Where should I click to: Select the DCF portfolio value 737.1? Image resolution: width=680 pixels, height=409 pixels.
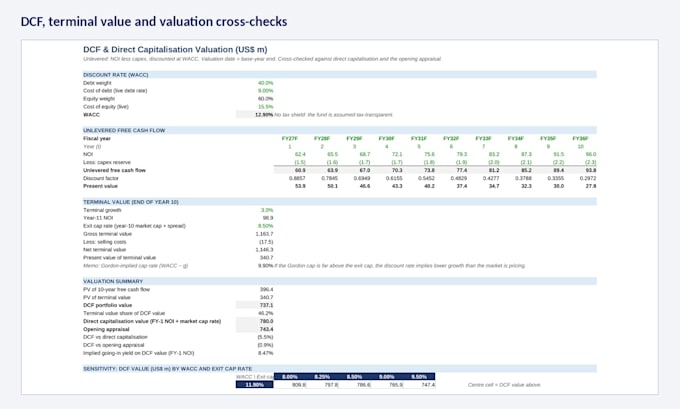255,305
